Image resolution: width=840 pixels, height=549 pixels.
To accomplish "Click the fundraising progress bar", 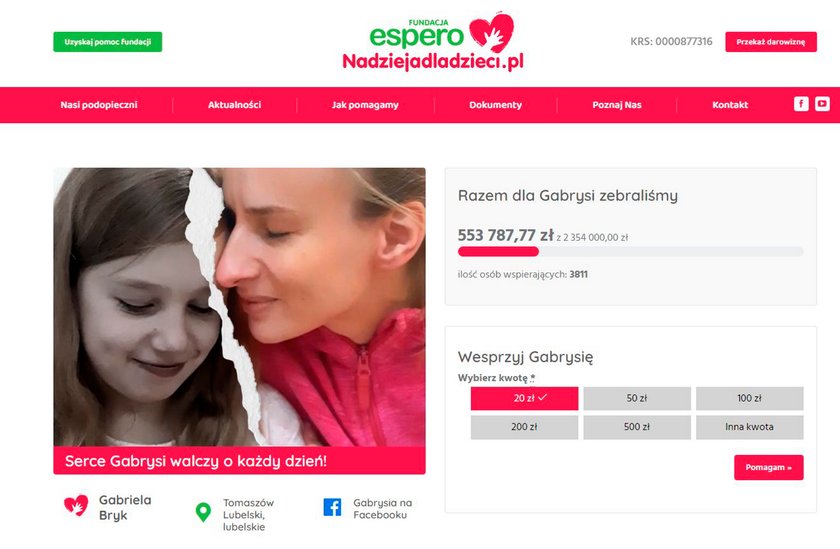I will (x=631, y=252).
